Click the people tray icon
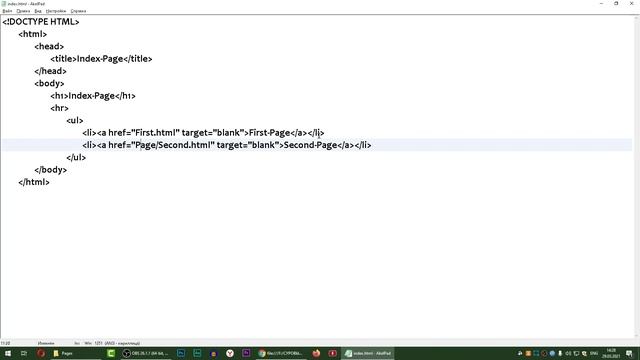 coord(520,353)
